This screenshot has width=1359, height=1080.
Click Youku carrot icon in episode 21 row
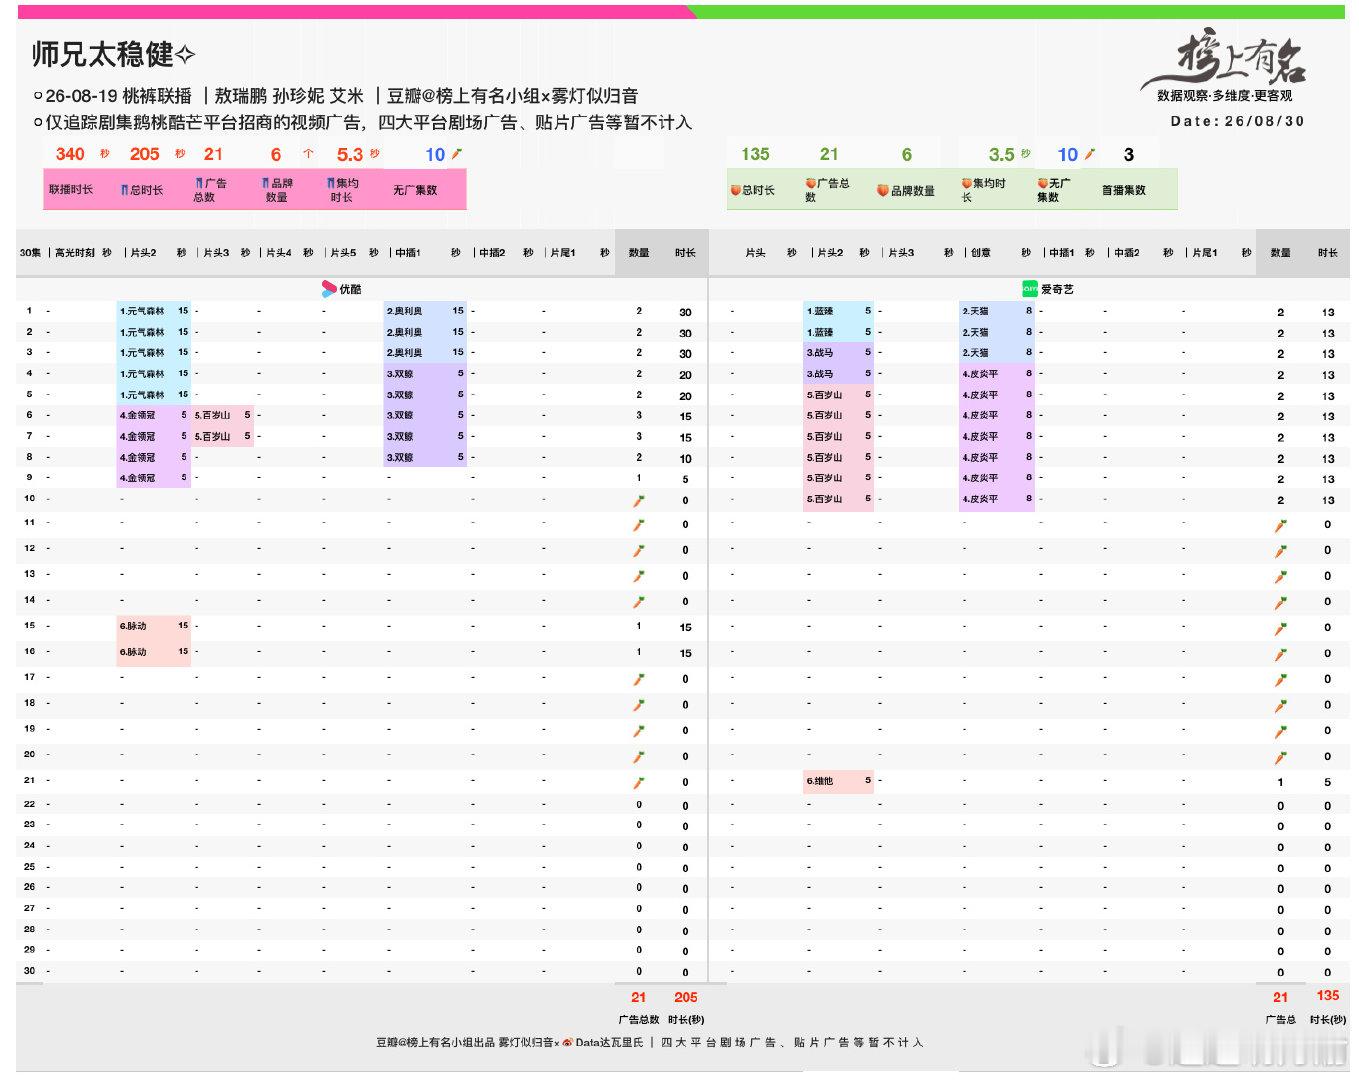[638, 782]
